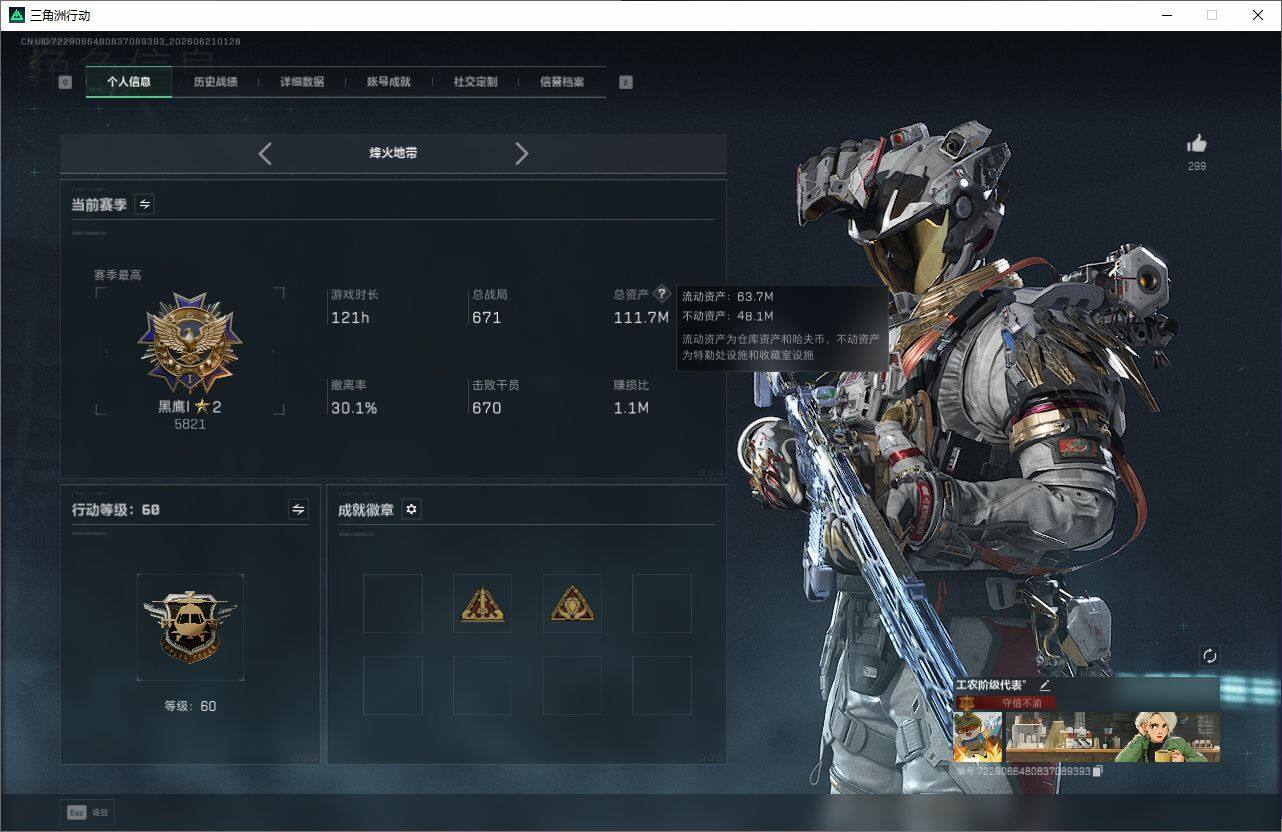The height and width of the screenshot is (832, 1282).
Task: Click the E key next-tab icon
Action: click(626, 83)
